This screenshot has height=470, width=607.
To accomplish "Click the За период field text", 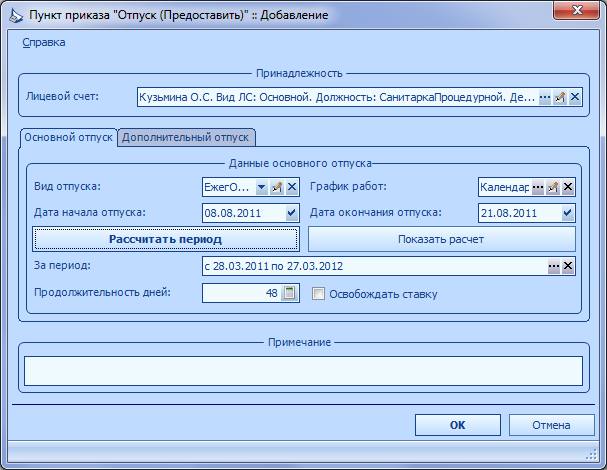I will [x=274, y=266].
